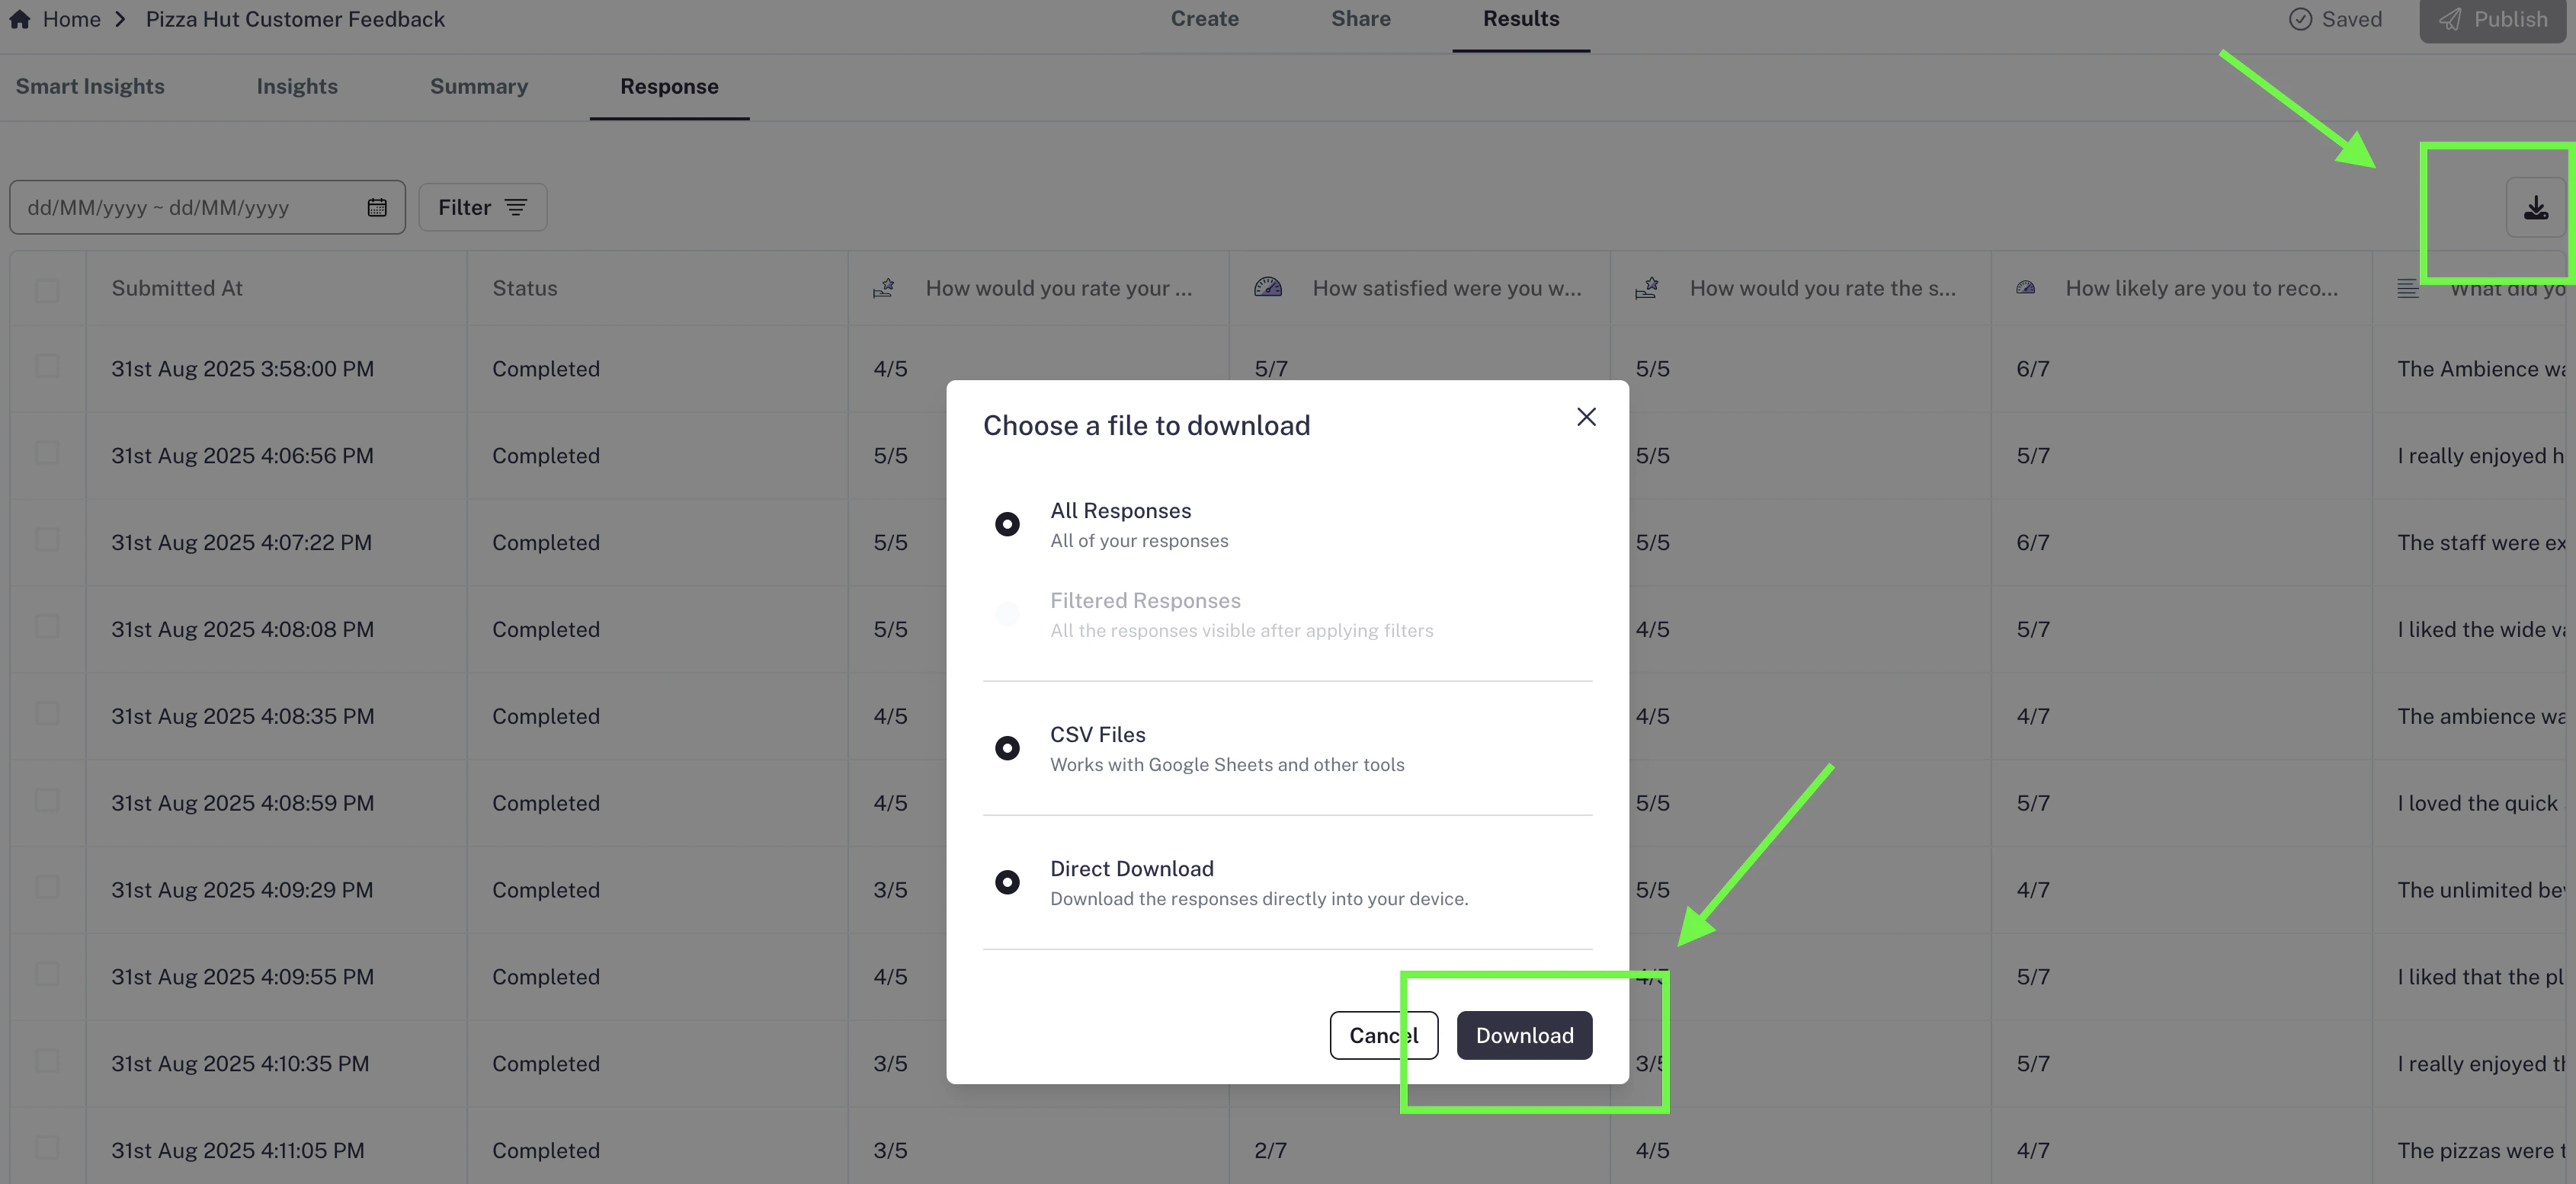This screenshot has width=2576, height=1184.
Task: Open the calendar date picker icon
Action: (x=377, y=208)
